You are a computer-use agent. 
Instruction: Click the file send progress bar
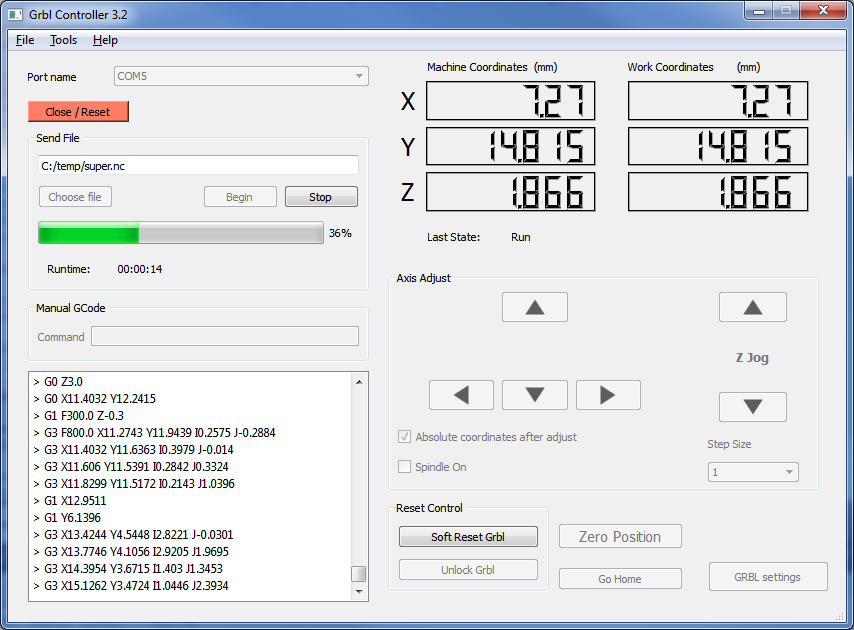(x=180, y=233)
